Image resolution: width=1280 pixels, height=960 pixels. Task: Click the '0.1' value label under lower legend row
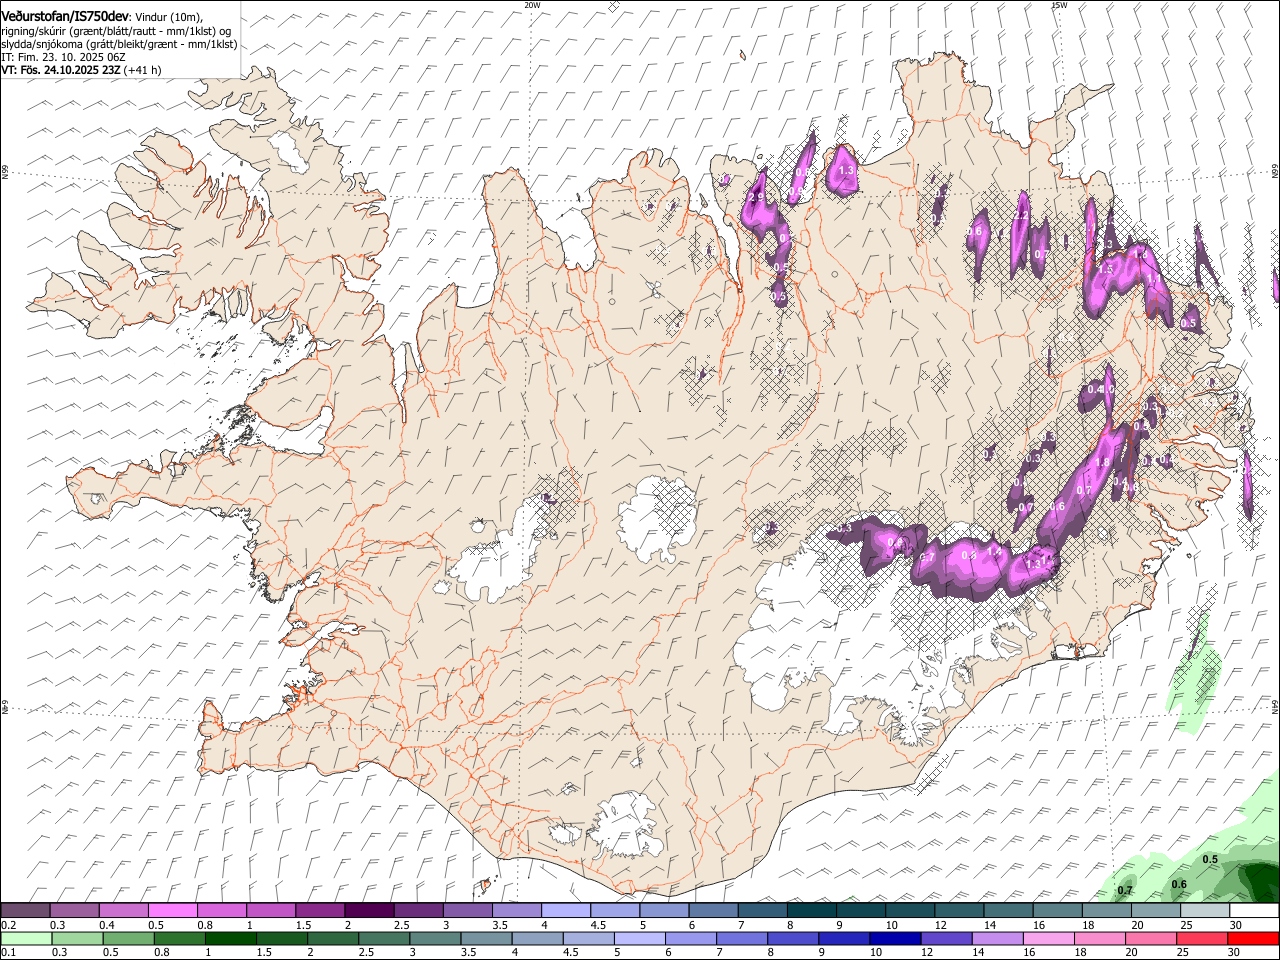pos(8,952)
